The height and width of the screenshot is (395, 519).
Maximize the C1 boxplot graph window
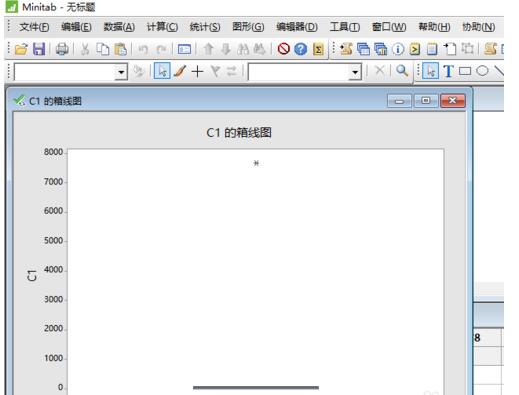click(426, 100)
